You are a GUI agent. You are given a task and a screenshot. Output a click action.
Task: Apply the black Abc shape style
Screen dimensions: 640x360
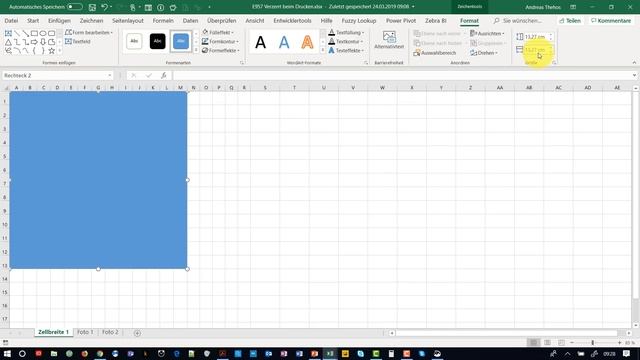click(x=158, y=41)
